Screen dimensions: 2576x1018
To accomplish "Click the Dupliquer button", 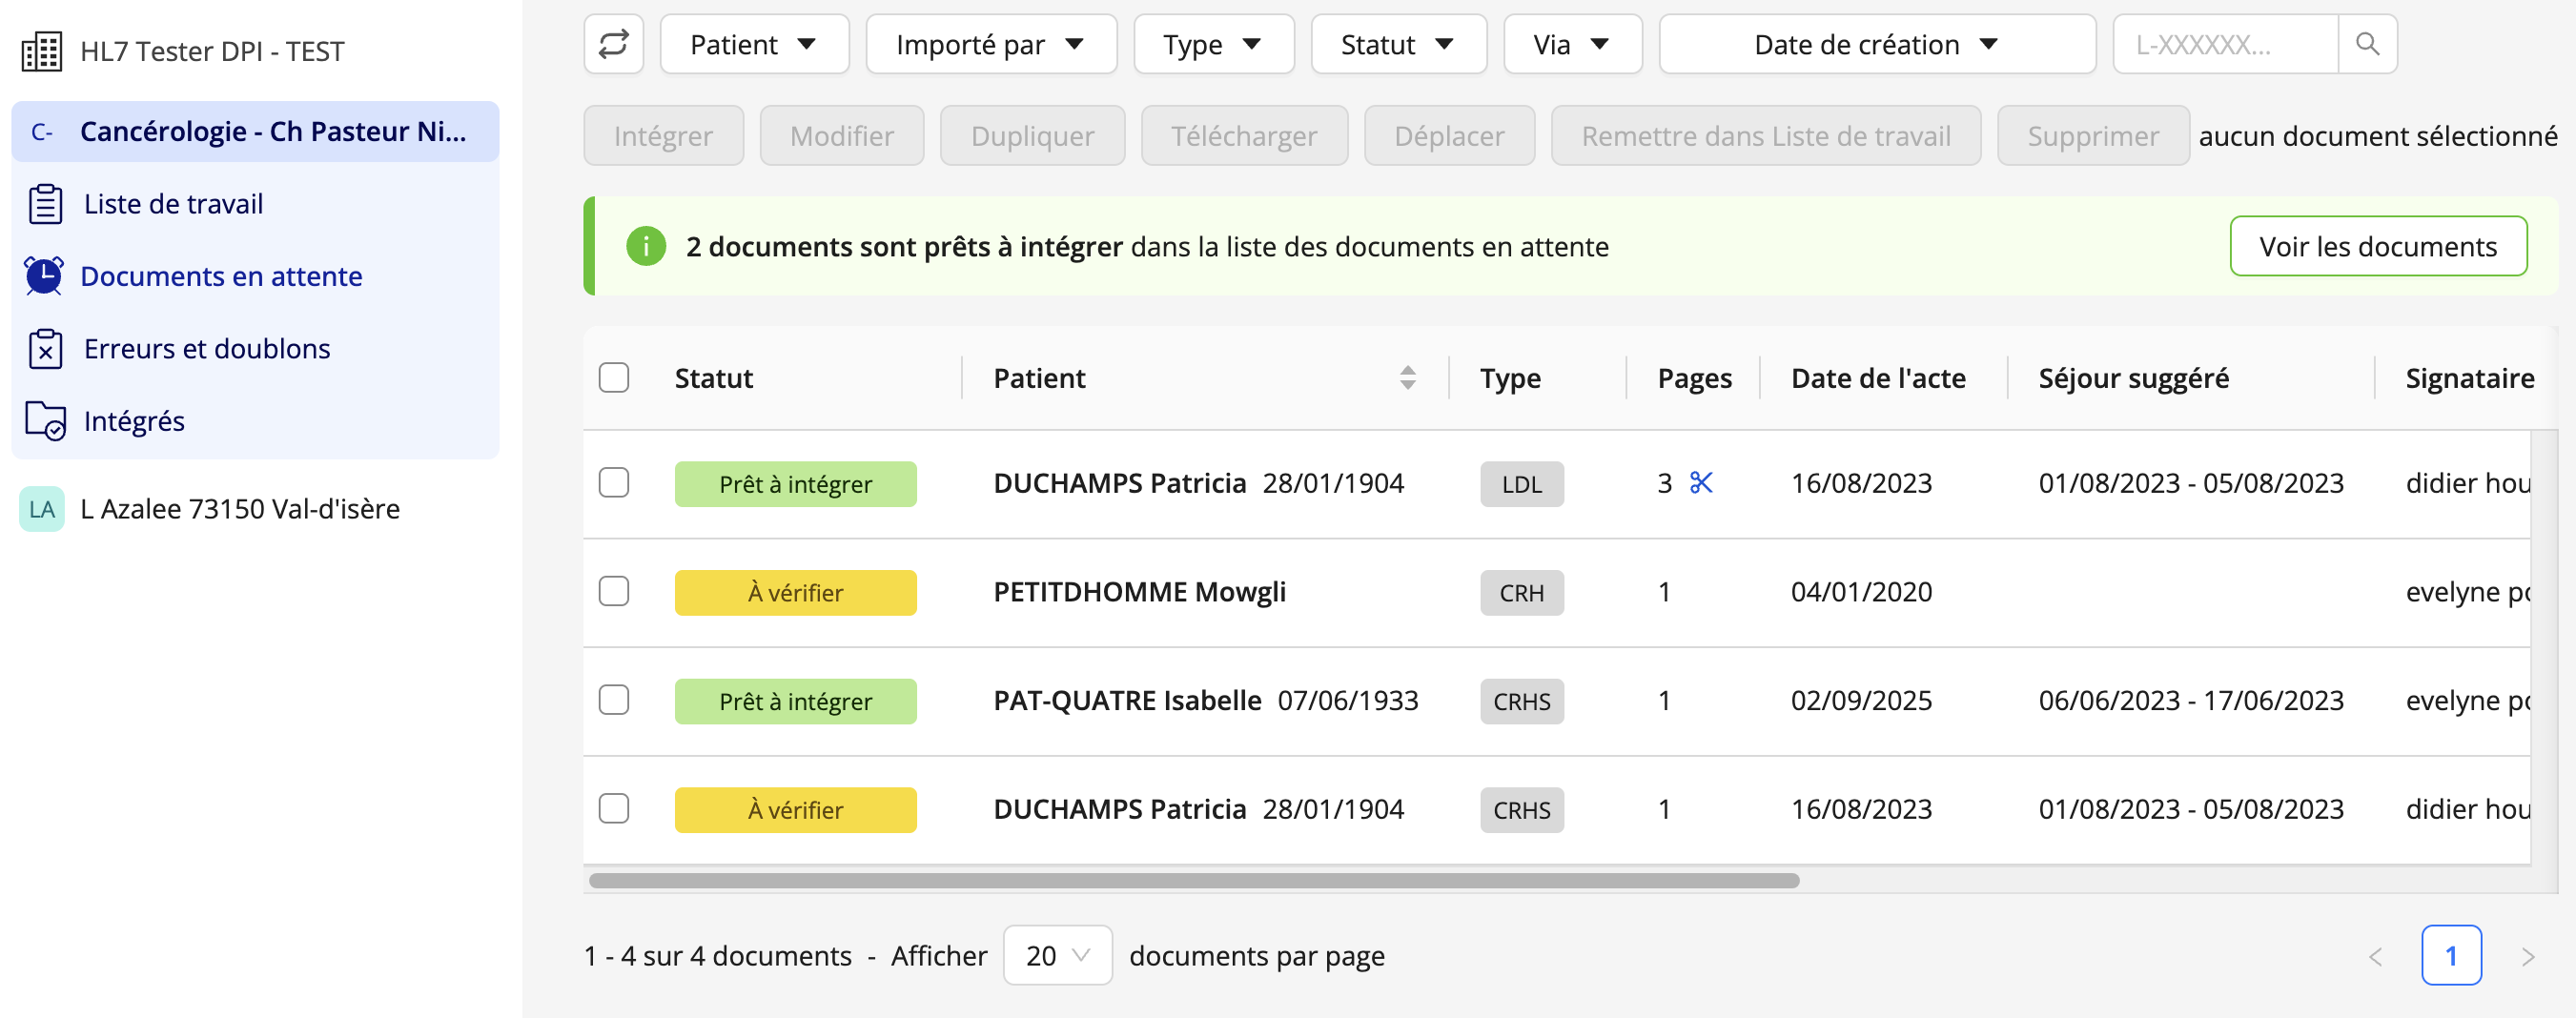I will click(x=1032, y=136).
